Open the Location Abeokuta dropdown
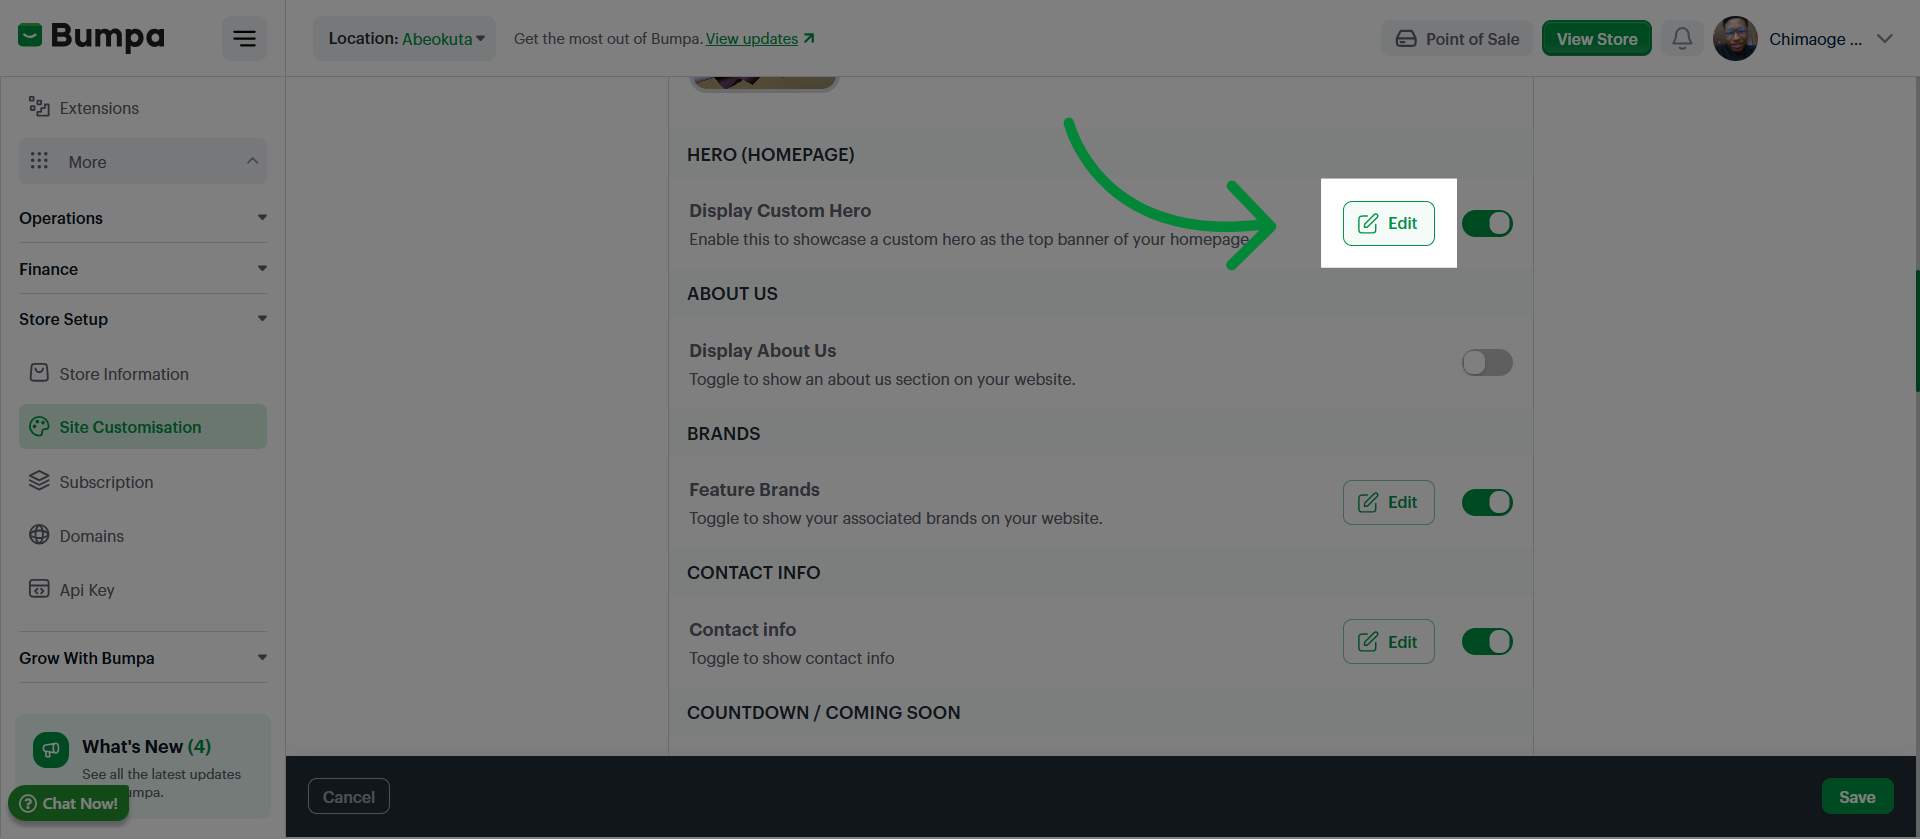 (404, 39)
